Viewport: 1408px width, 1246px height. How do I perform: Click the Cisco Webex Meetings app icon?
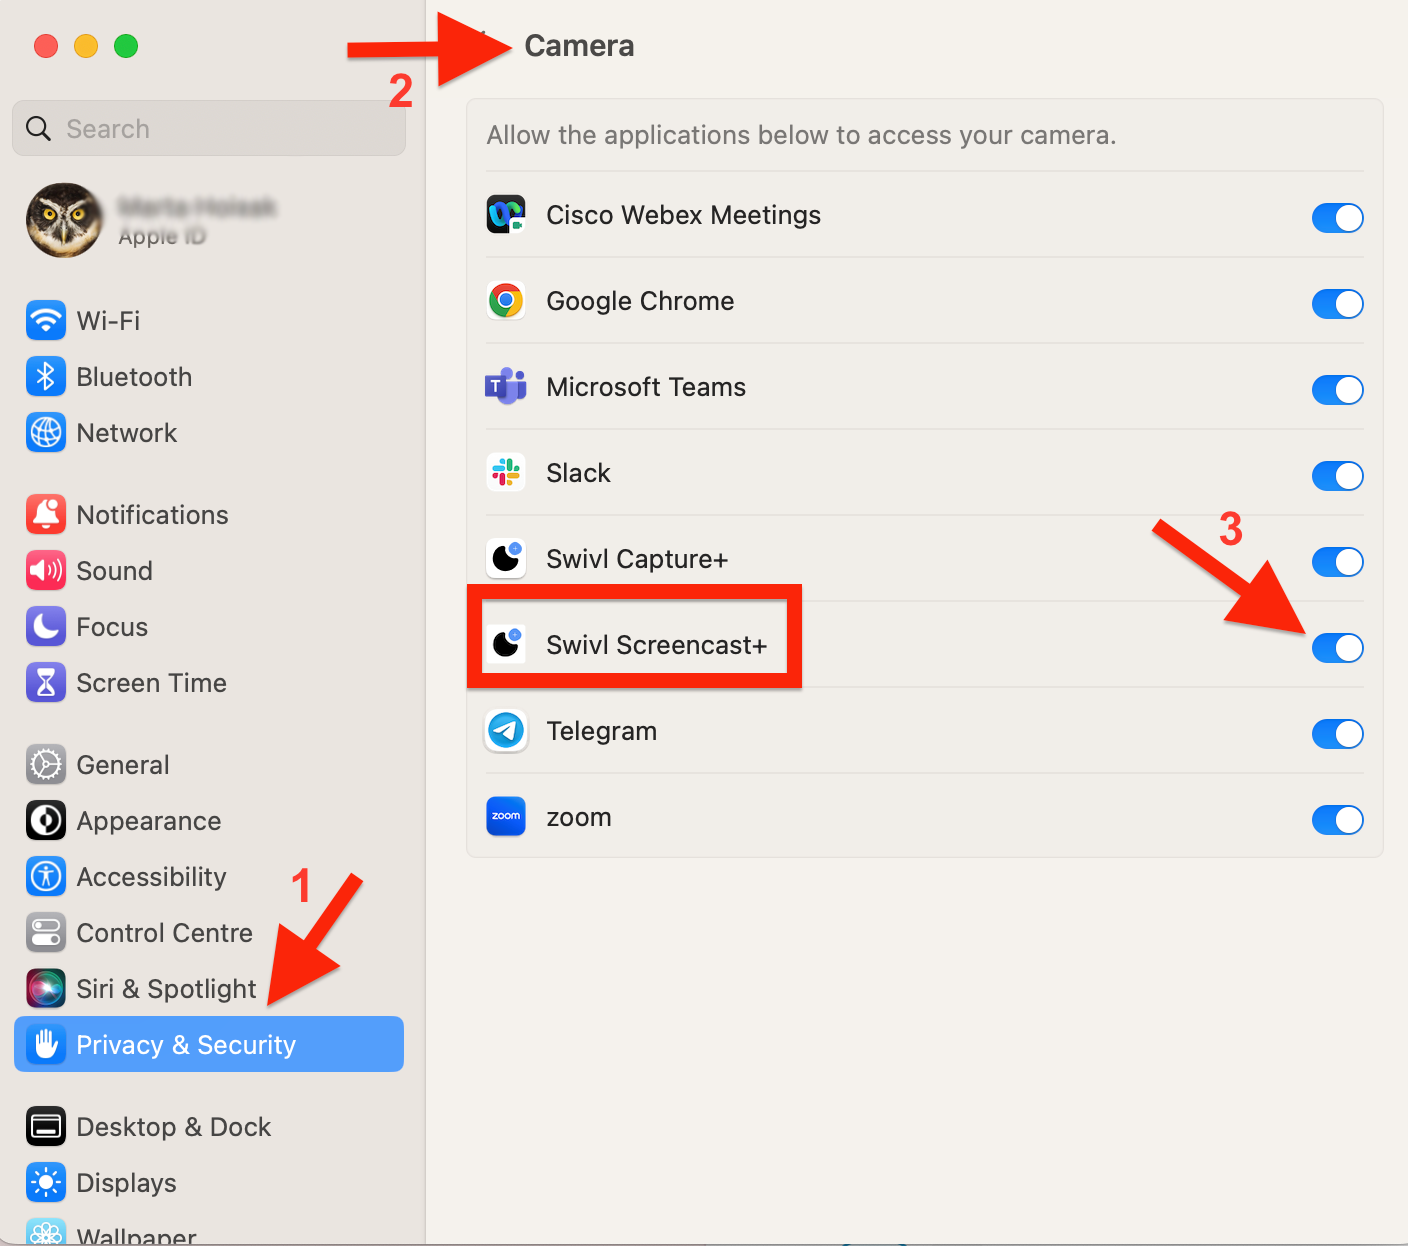[x=506, y=215]
